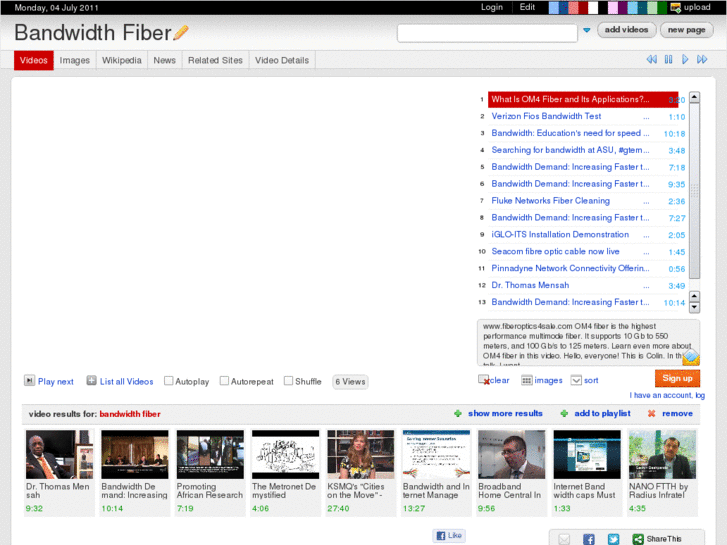
Task: Click the ShareThis icon
Action: tap(638, 539)
